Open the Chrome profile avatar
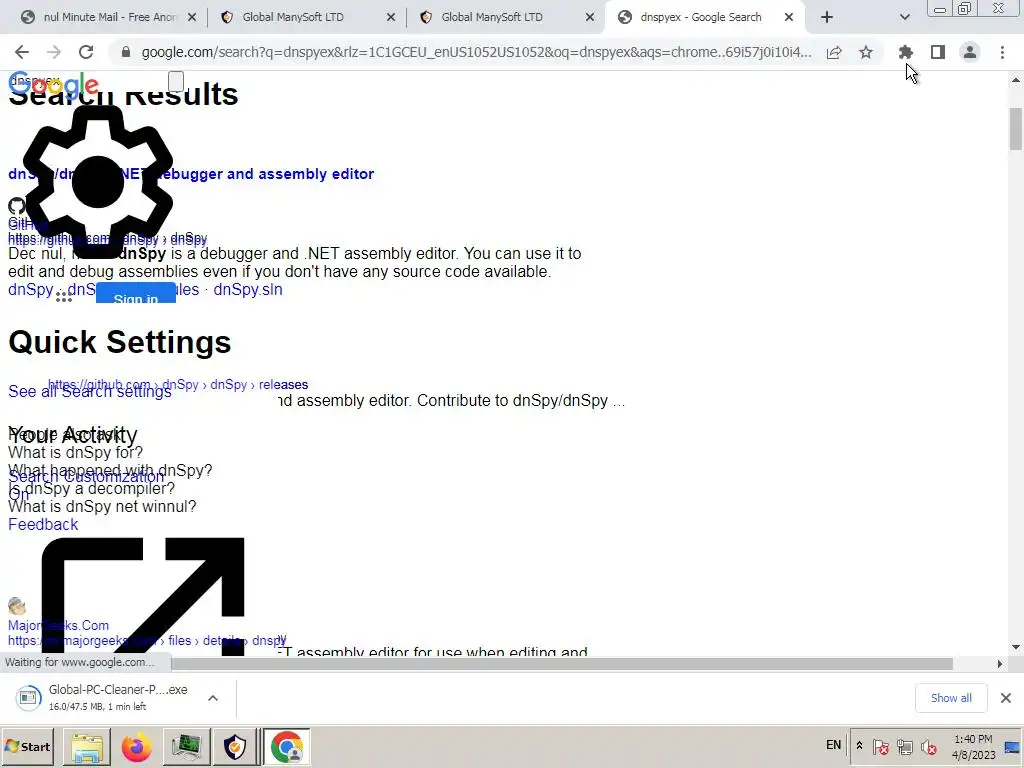The width and height of the screenshot is (1024, 768). [970, 52]
